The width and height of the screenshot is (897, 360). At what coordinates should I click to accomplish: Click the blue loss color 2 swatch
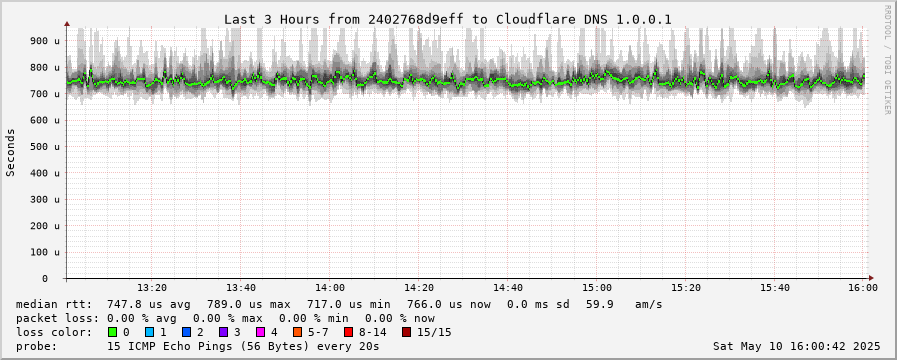pos(186,332)
